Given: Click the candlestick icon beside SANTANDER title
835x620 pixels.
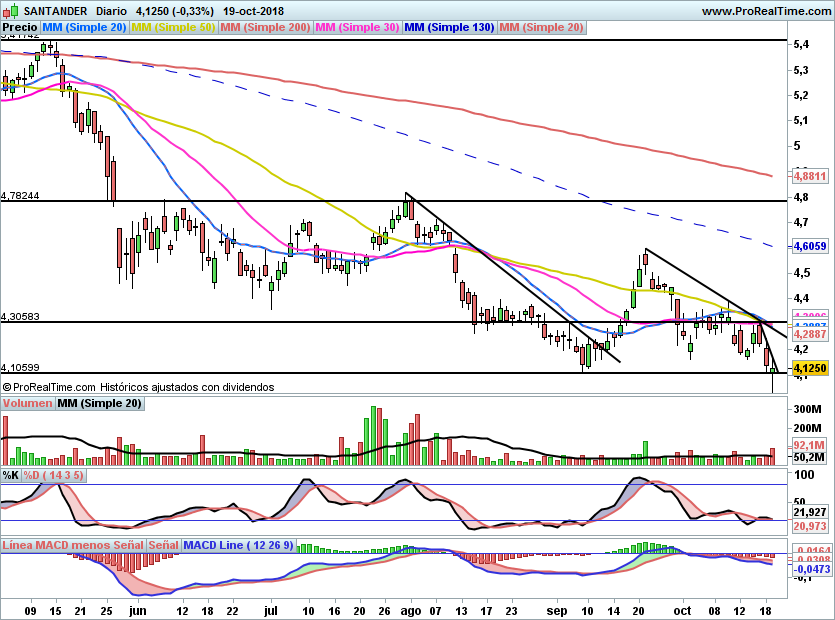Looking at the screenshot, I should pyautogui.click(x=10, y=10).
